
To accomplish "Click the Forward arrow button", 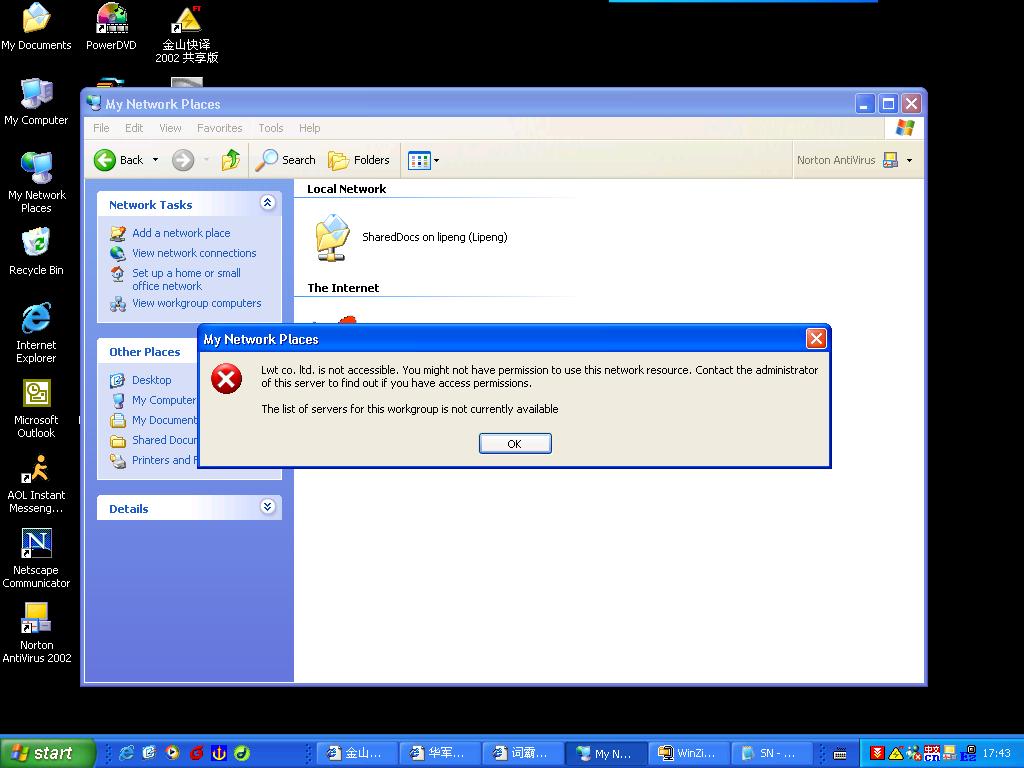I will pyautogui.click(x=183, y=160).
